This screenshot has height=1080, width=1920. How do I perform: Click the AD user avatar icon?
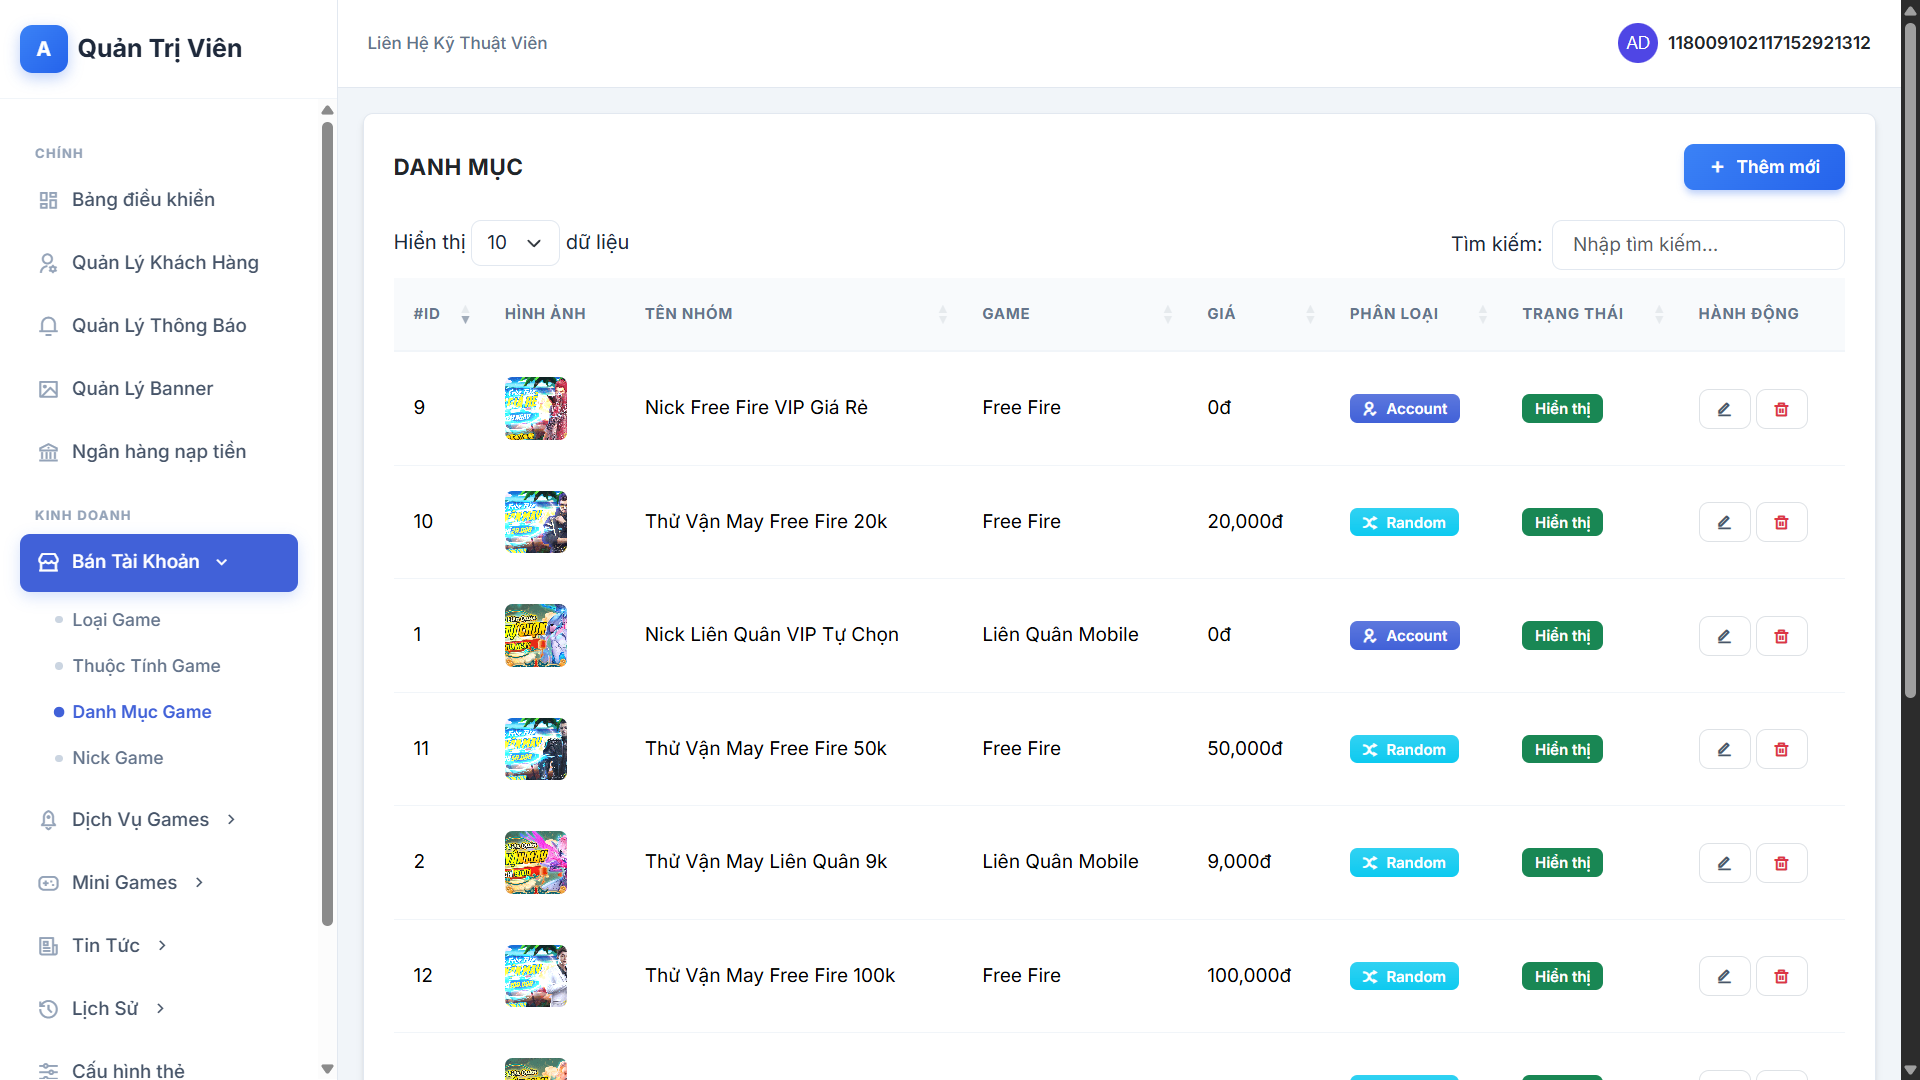click(1637, 43)
